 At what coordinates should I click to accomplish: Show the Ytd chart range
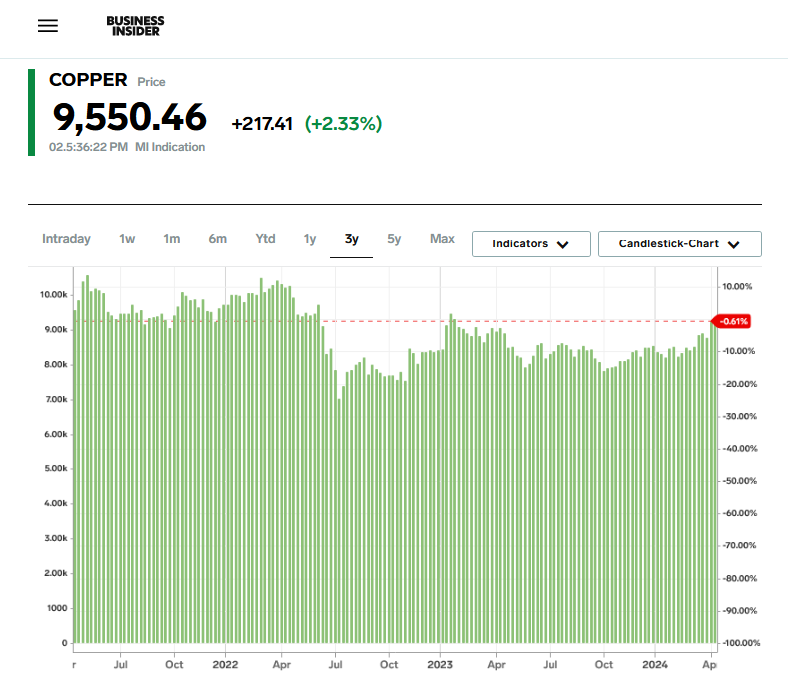(x=265, y=239)
